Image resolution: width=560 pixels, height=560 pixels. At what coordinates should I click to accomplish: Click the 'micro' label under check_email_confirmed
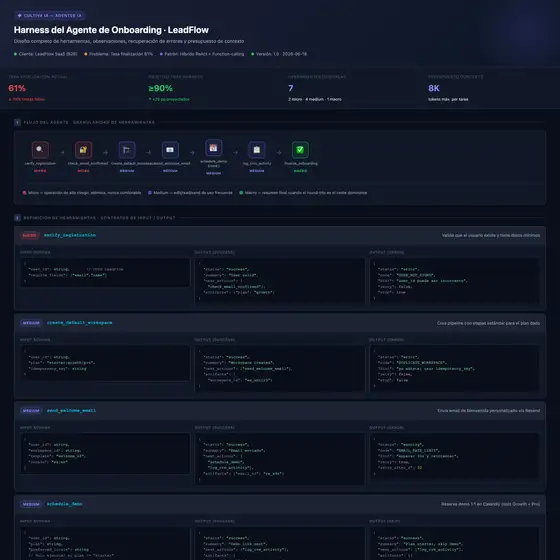(83, 171)
